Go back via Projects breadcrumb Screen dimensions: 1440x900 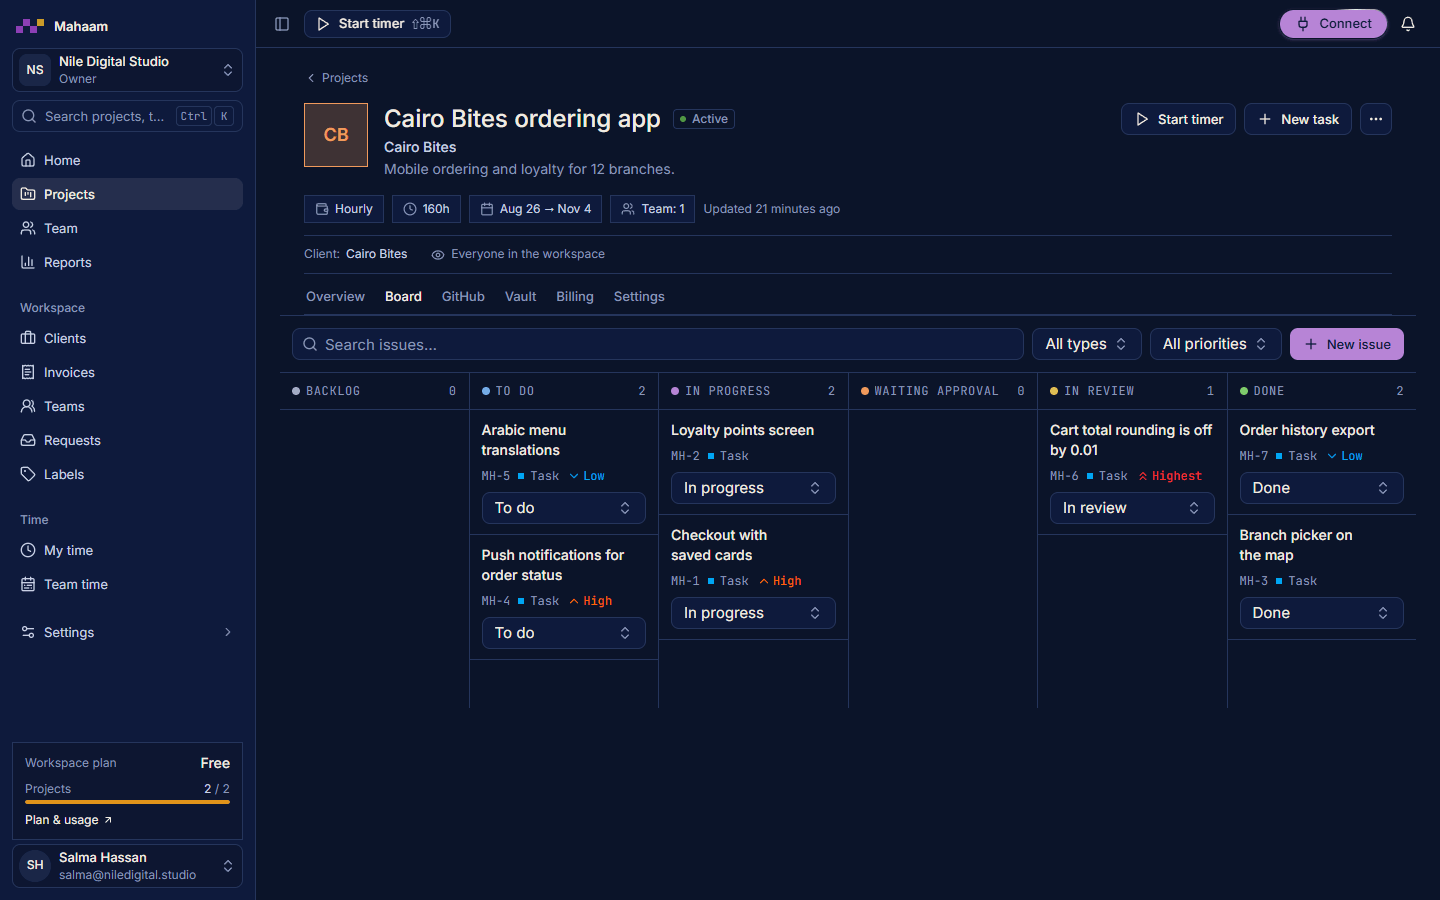coord(337,78)
